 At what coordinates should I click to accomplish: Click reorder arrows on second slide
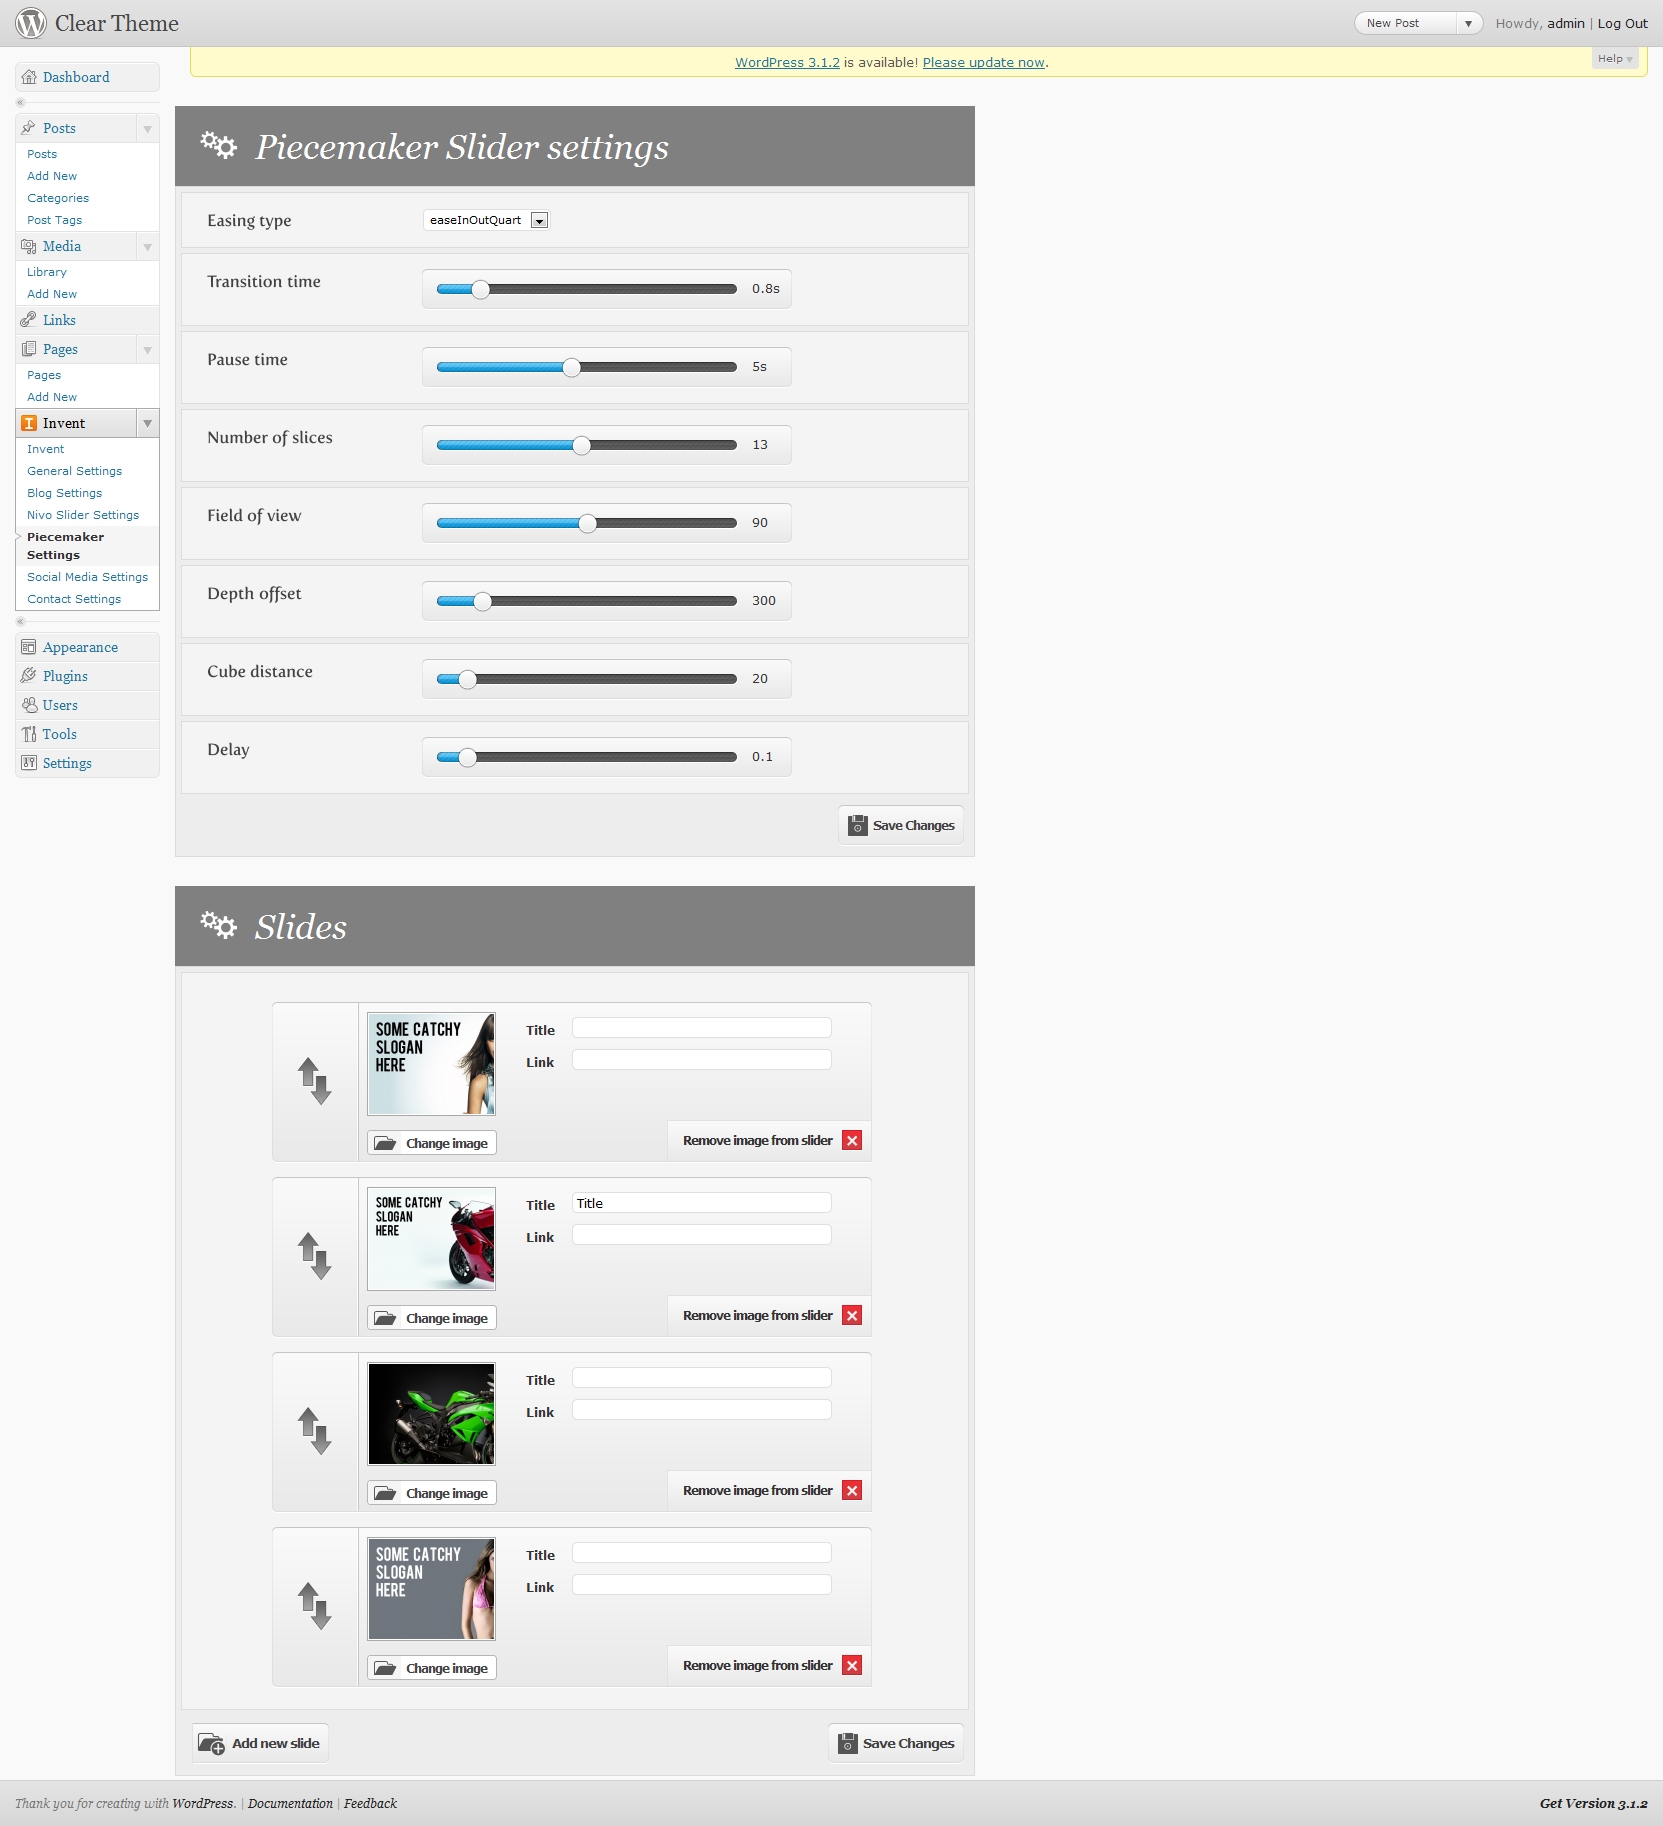point(314,1256)
